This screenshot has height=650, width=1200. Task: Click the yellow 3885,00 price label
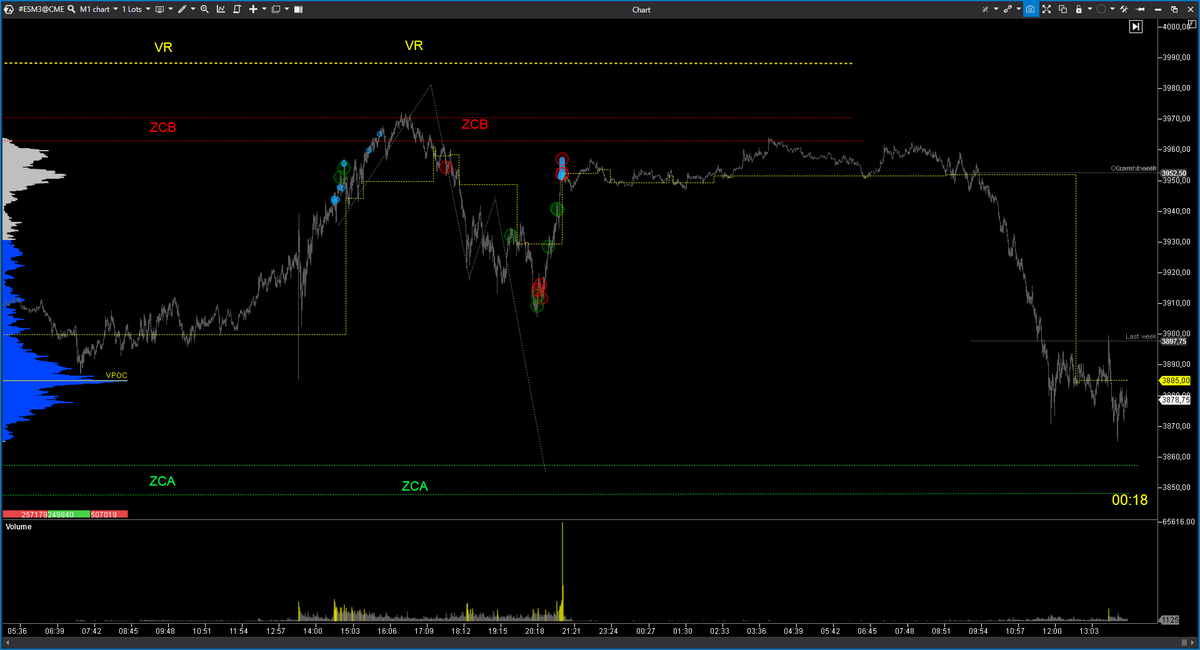click(1175, 380)
